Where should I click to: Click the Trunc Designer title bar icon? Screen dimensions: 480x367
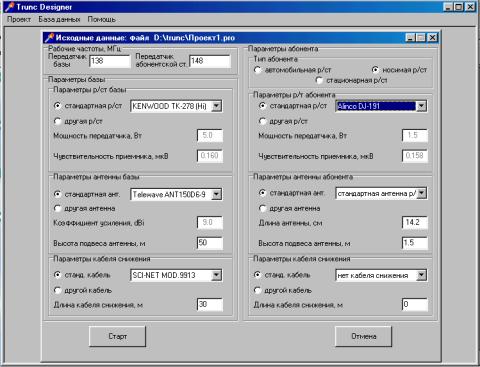coord(9,7)
